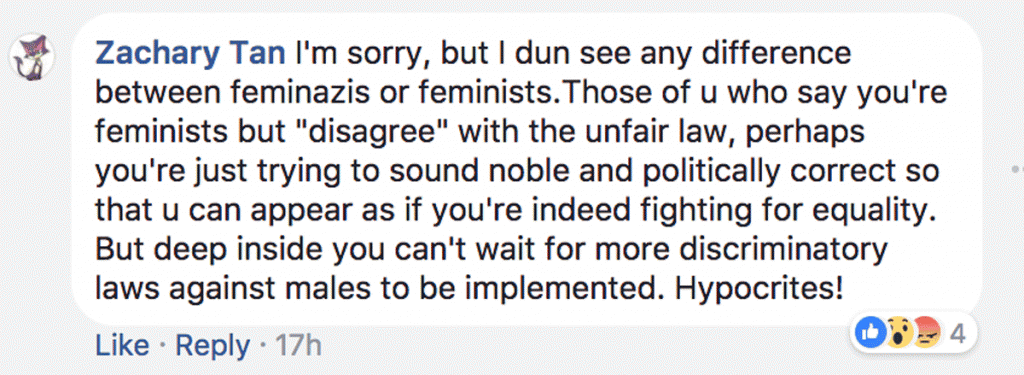This screenshot has height=375, width=1024.
Task: Open the 17h timestamp permalink
Action: click(x=298, y=346)
